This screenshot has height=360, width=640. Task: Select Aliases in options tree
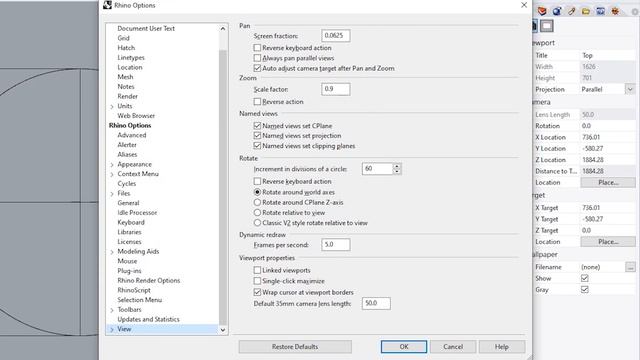(127, 155)
